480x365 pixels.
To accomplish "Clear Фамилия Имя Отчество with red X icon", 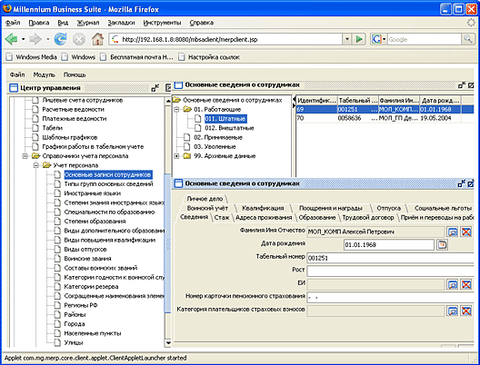I will (x=466, y=232).
